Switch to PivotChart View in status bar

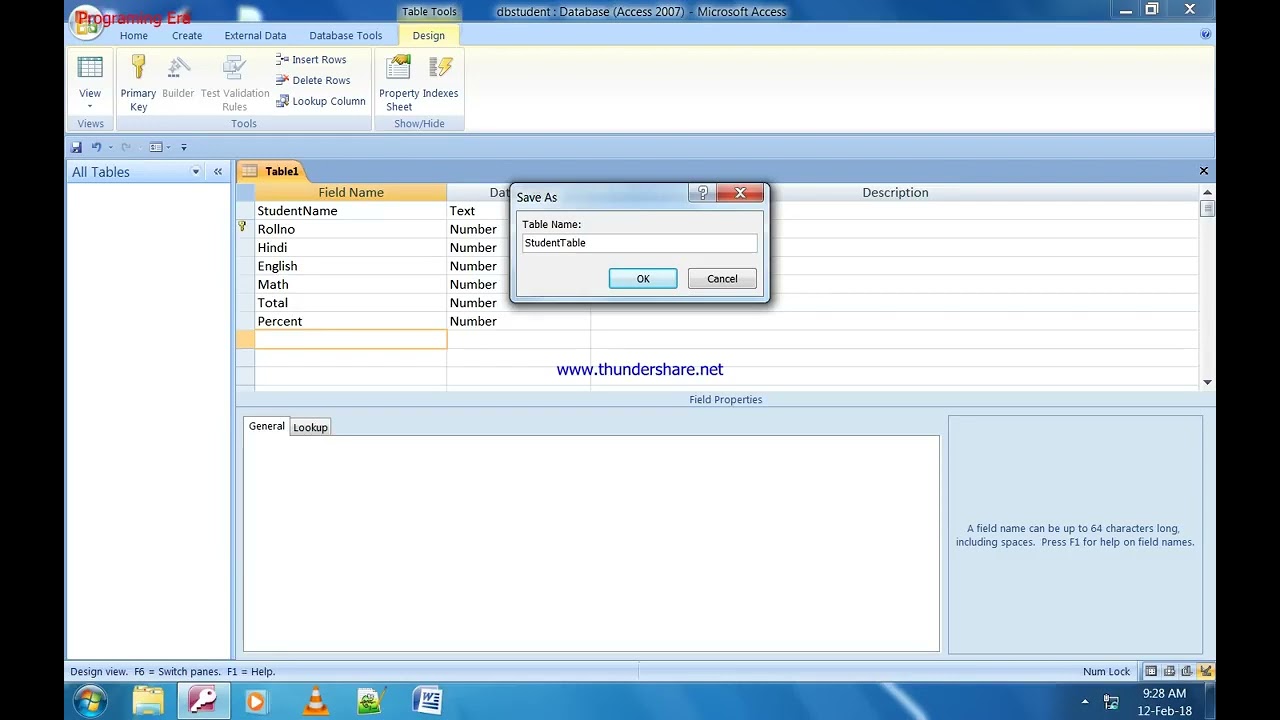click(1187, 671)
